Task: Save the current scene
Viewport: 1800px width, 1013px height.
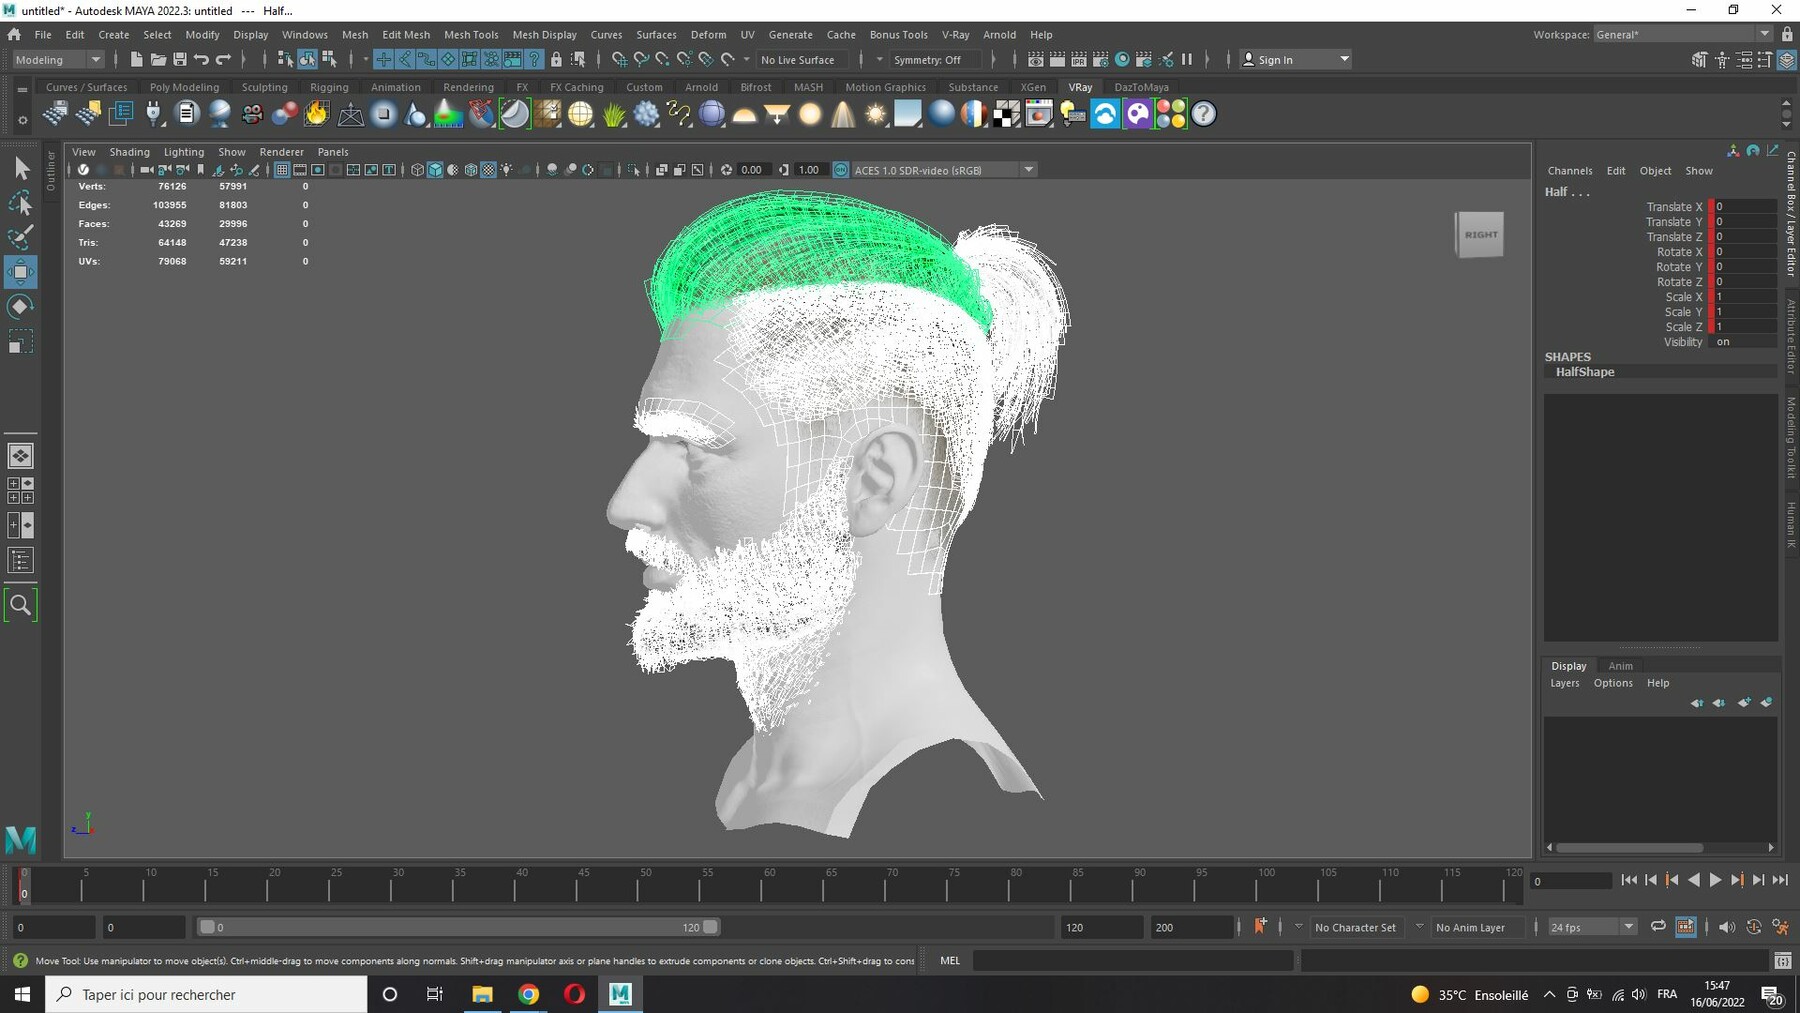Action: tap(180, 60)
